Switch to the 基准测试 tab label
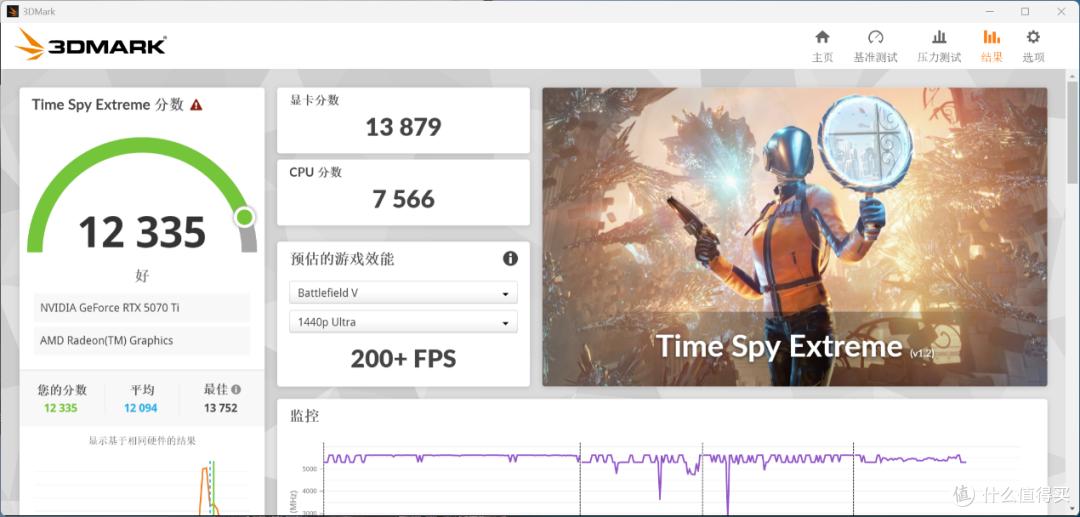 tap(875, 58)
